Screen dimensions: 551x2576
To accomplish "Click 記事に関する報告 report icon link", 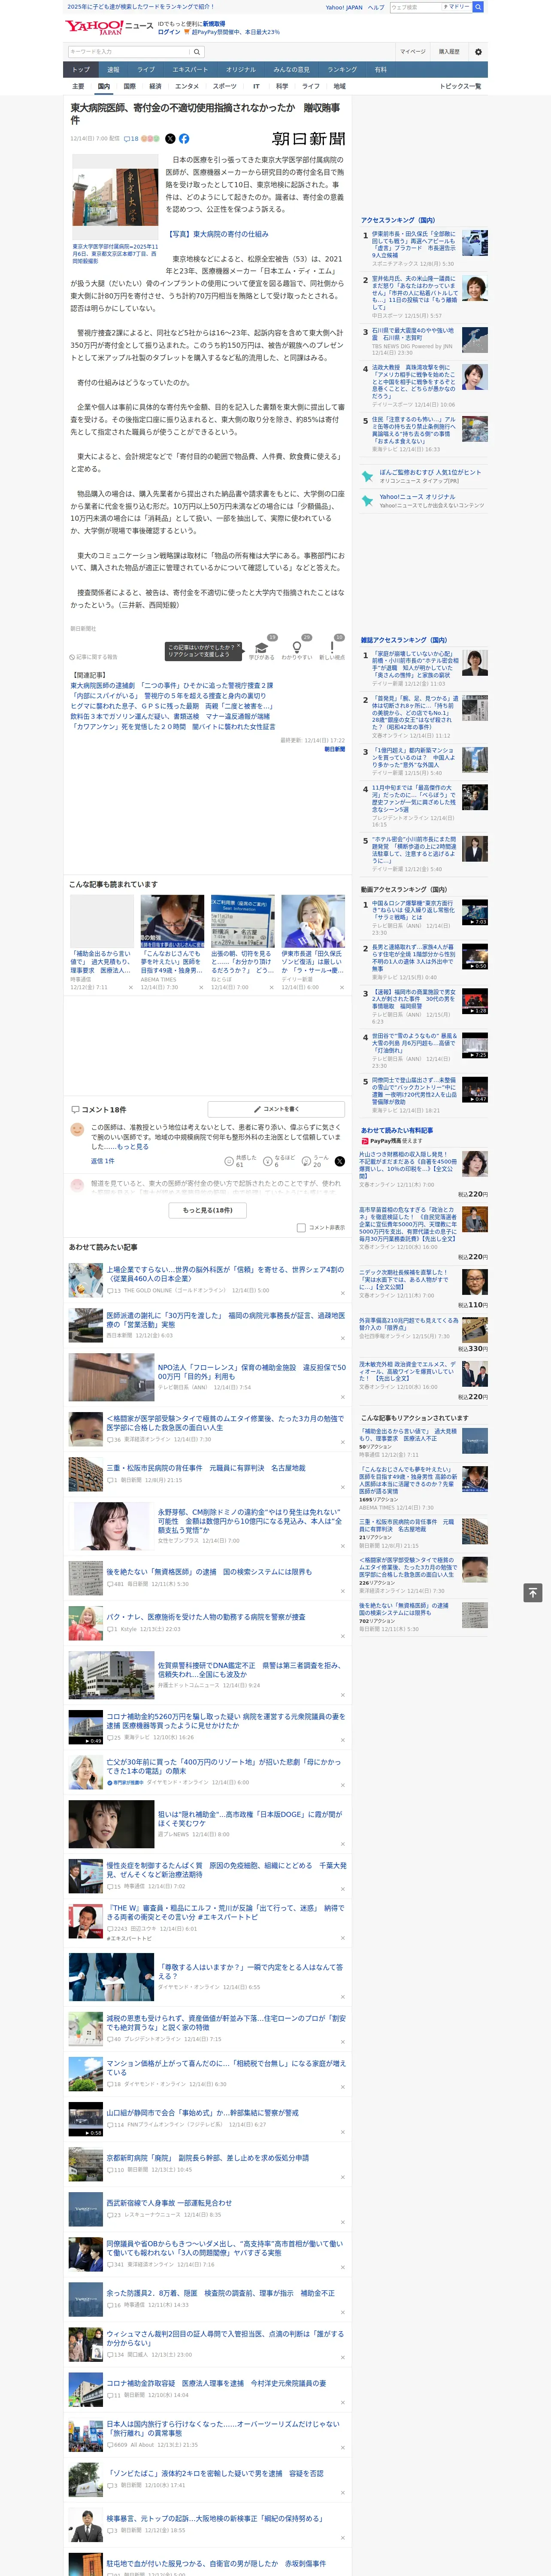I will [x=94, y=657].
